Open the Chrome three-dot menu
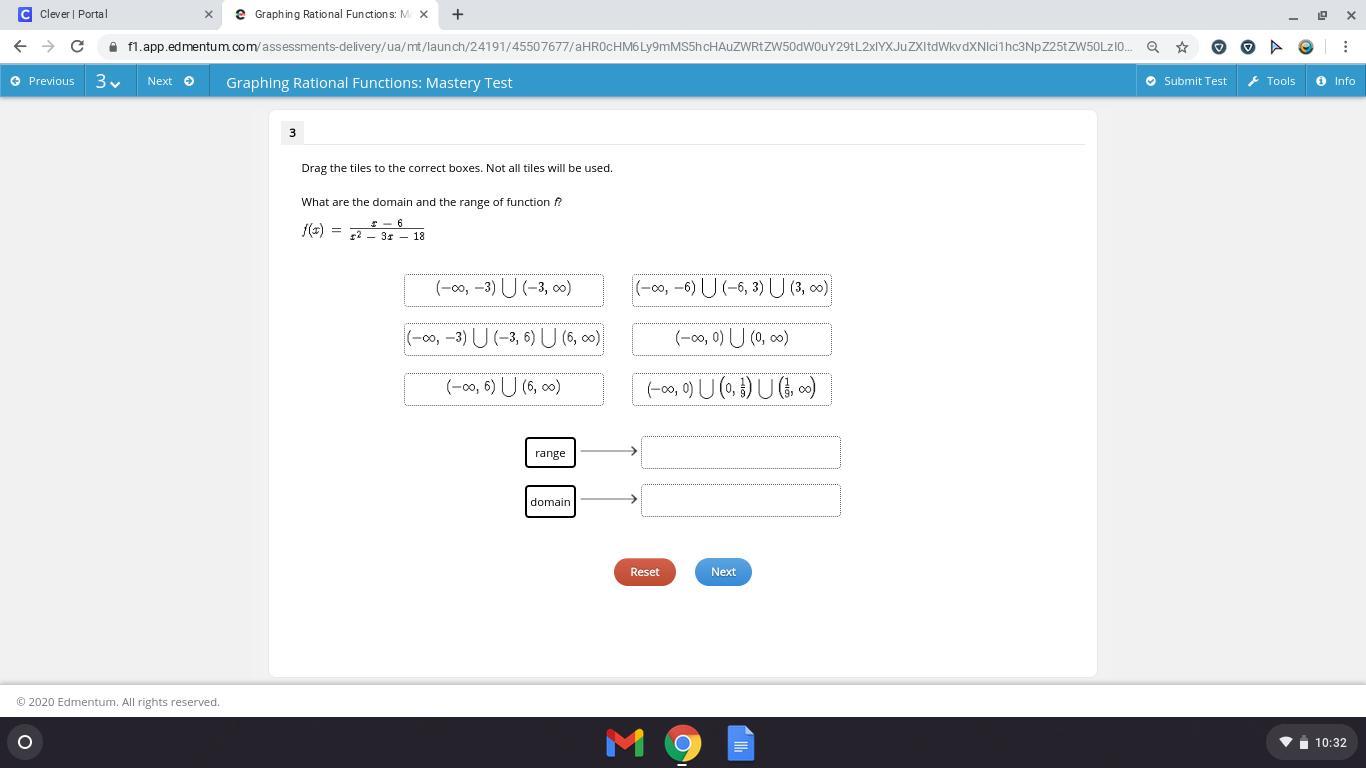1366x768 pixels. click(1346, 47)
